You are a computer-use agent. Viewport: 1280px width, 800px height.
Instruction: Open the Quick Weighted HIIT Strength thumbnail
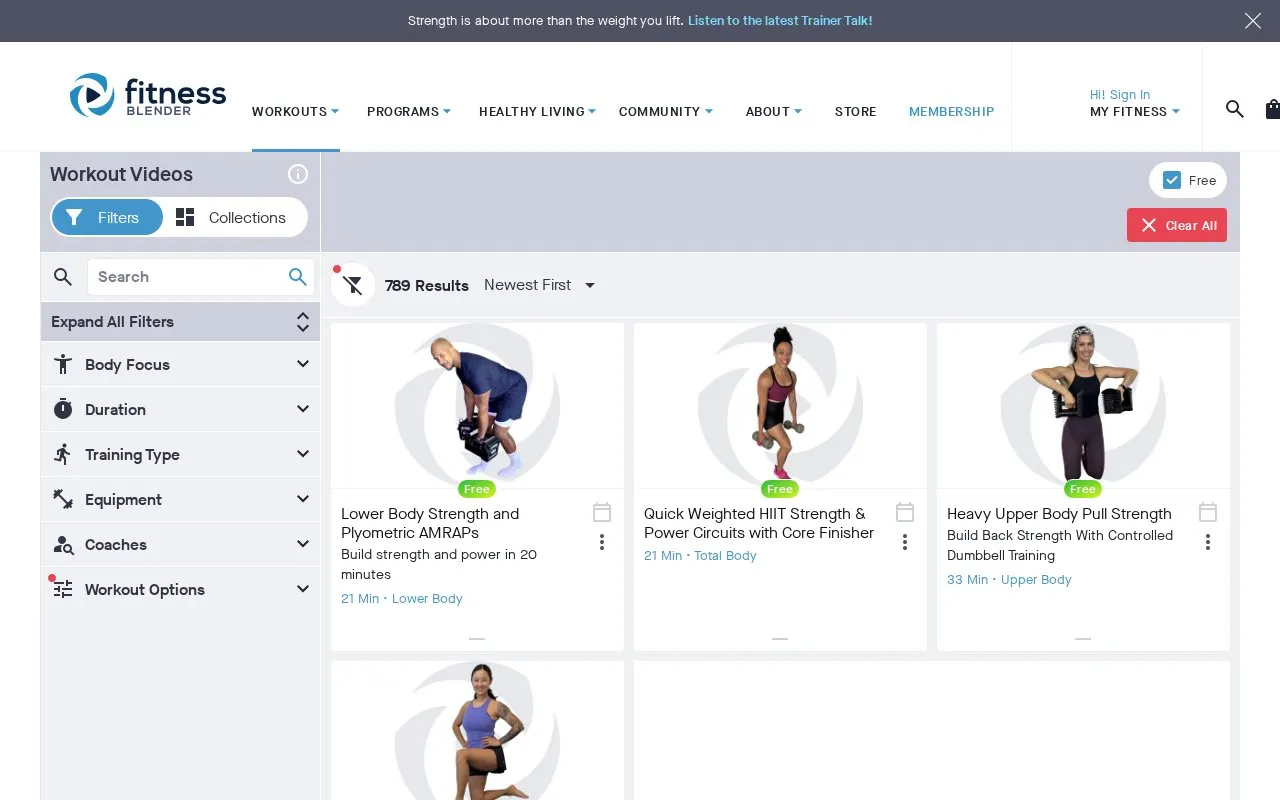[780, 406]
